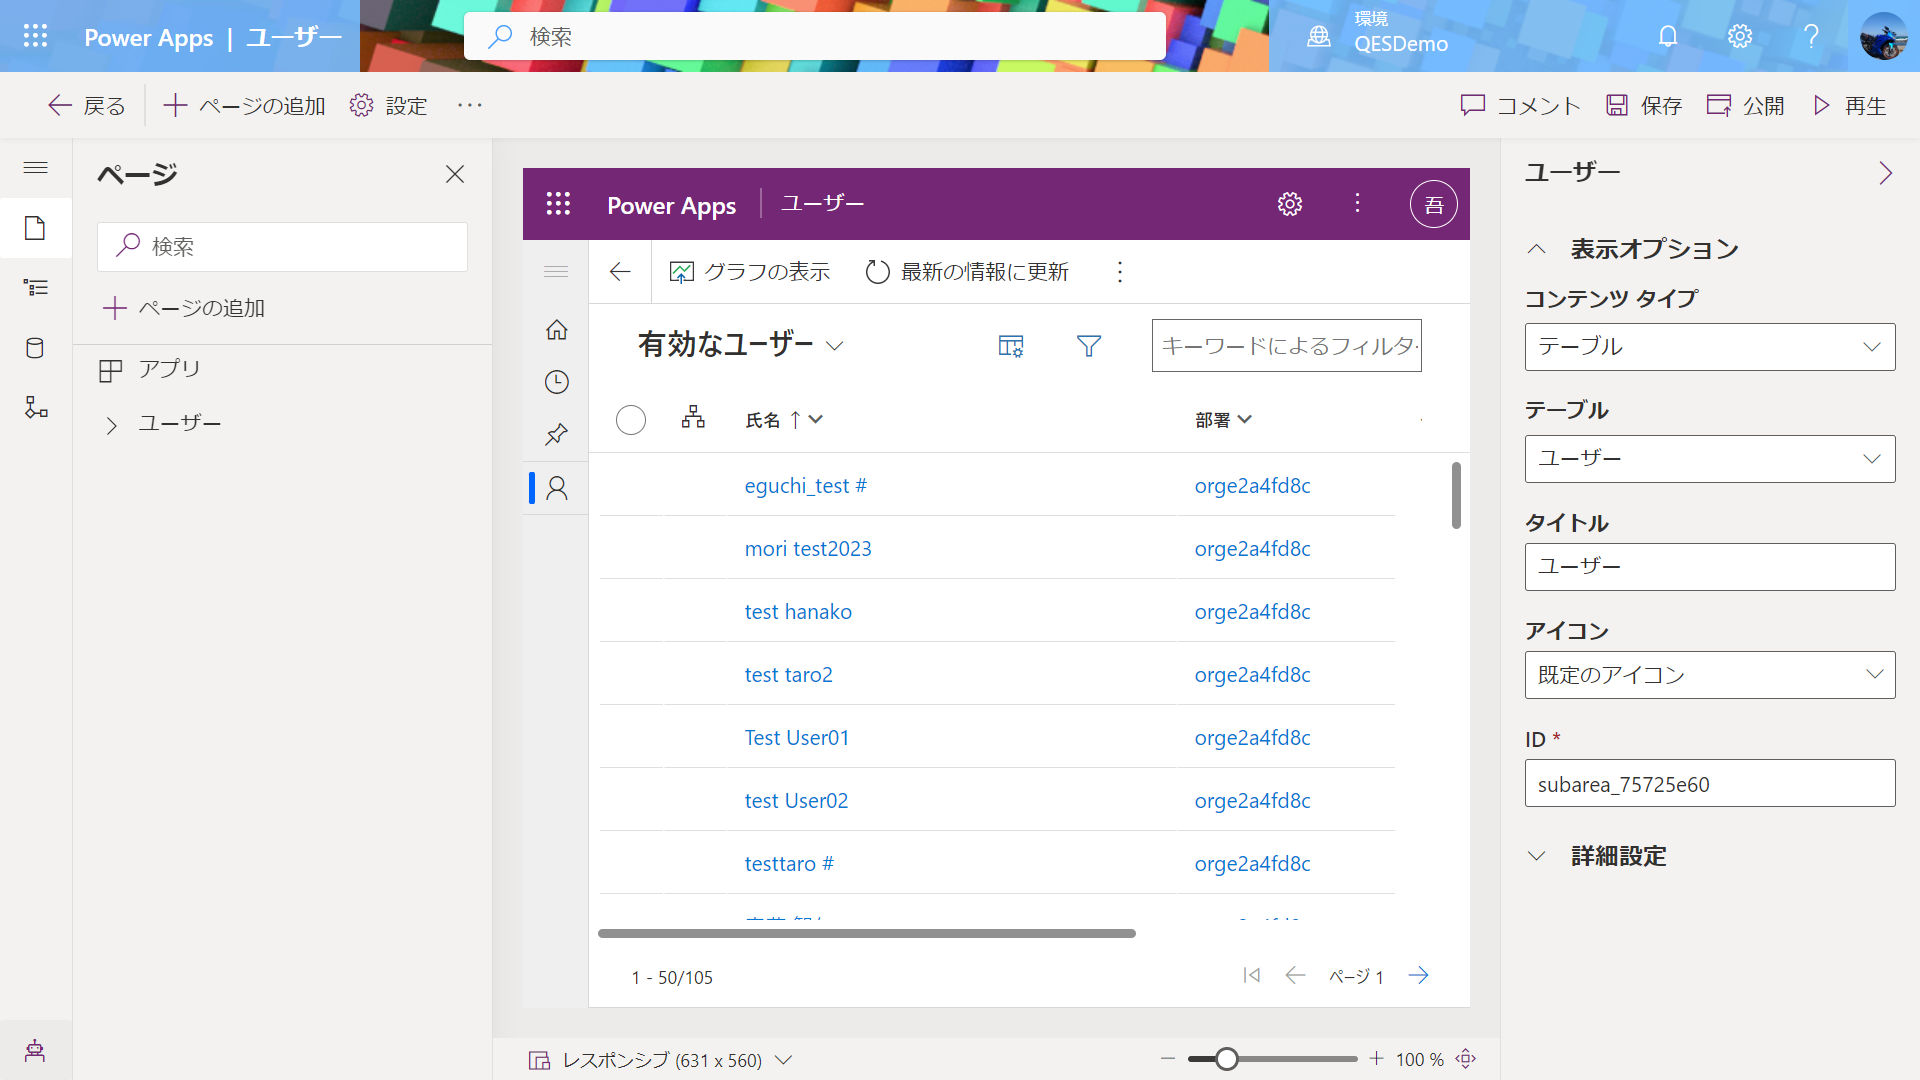1920x1080 pixels.
Task: Open Pinned pushpin icon in preview sidebar
Action: tap(557, 434)
